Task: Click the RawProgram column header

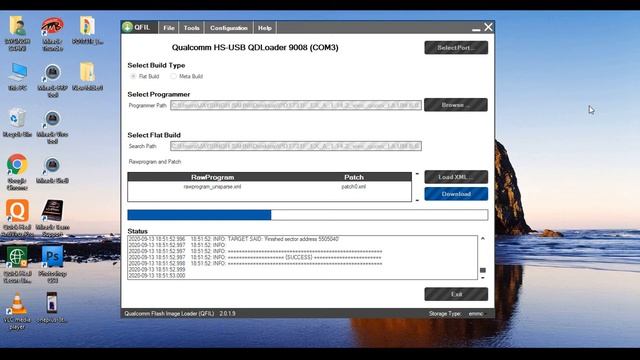Action: click(x=212, y=177)
